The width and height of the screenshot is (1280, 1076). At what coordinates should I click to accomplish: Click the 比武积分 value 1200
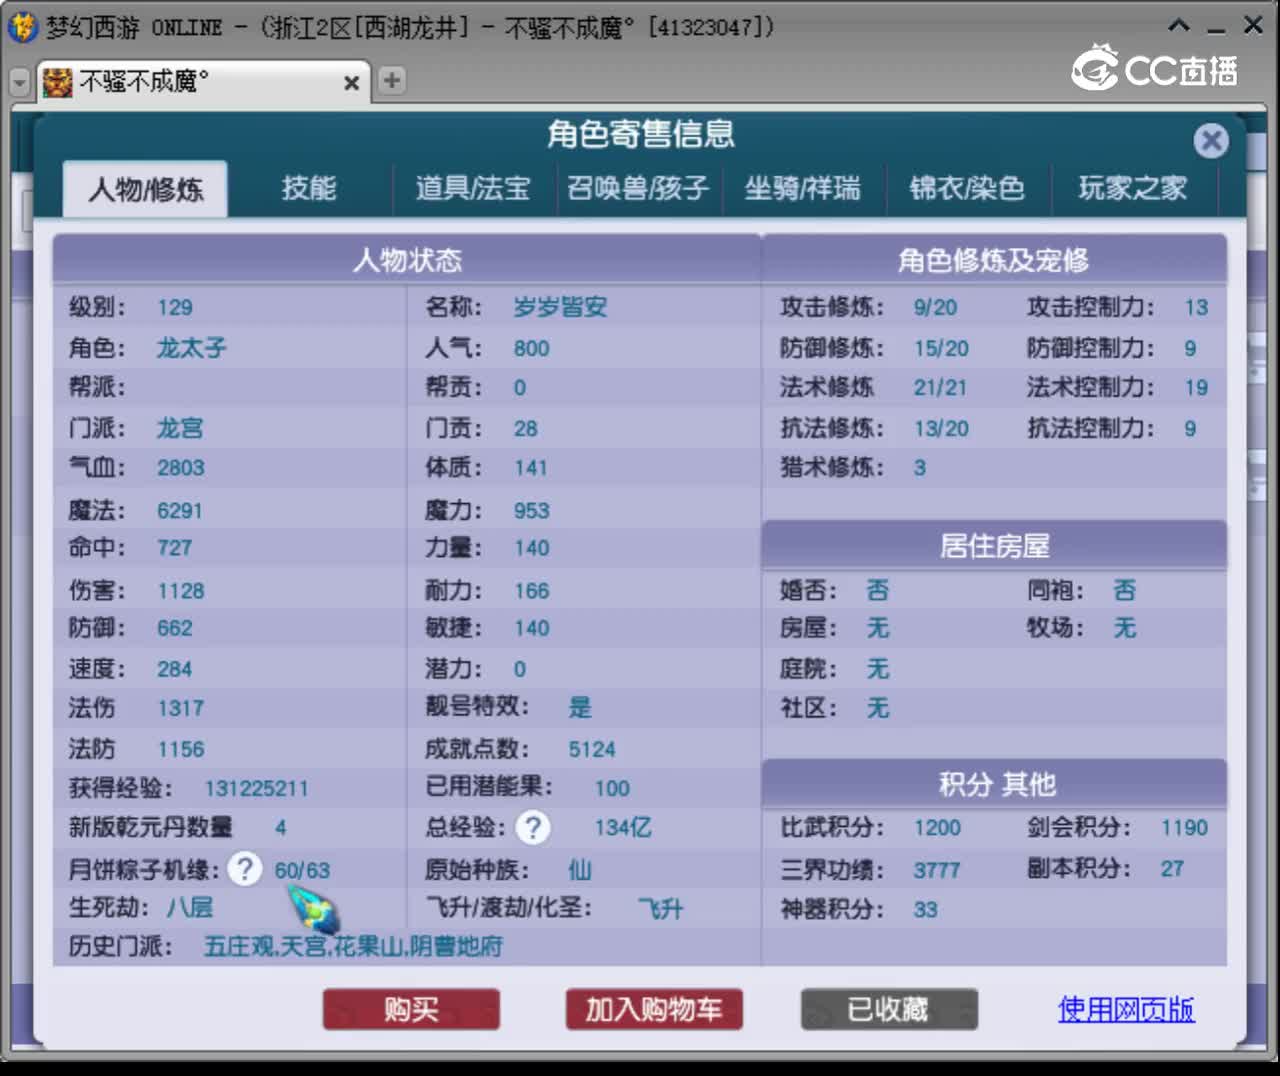click(937, 828)
